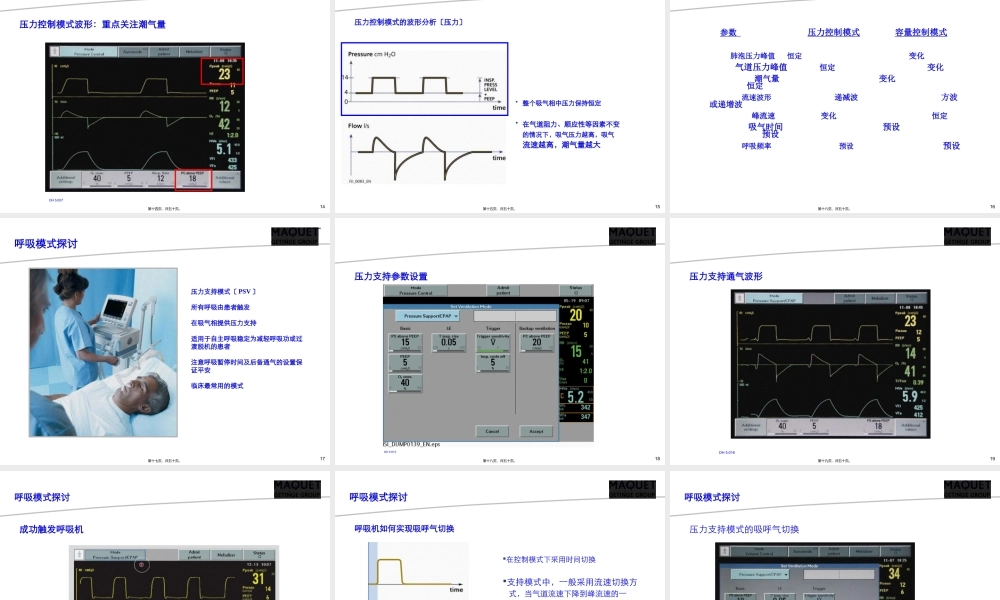Open slide 14 pressure control waveform thumbnail
1000x600 pixels.
tap(164, 106)
